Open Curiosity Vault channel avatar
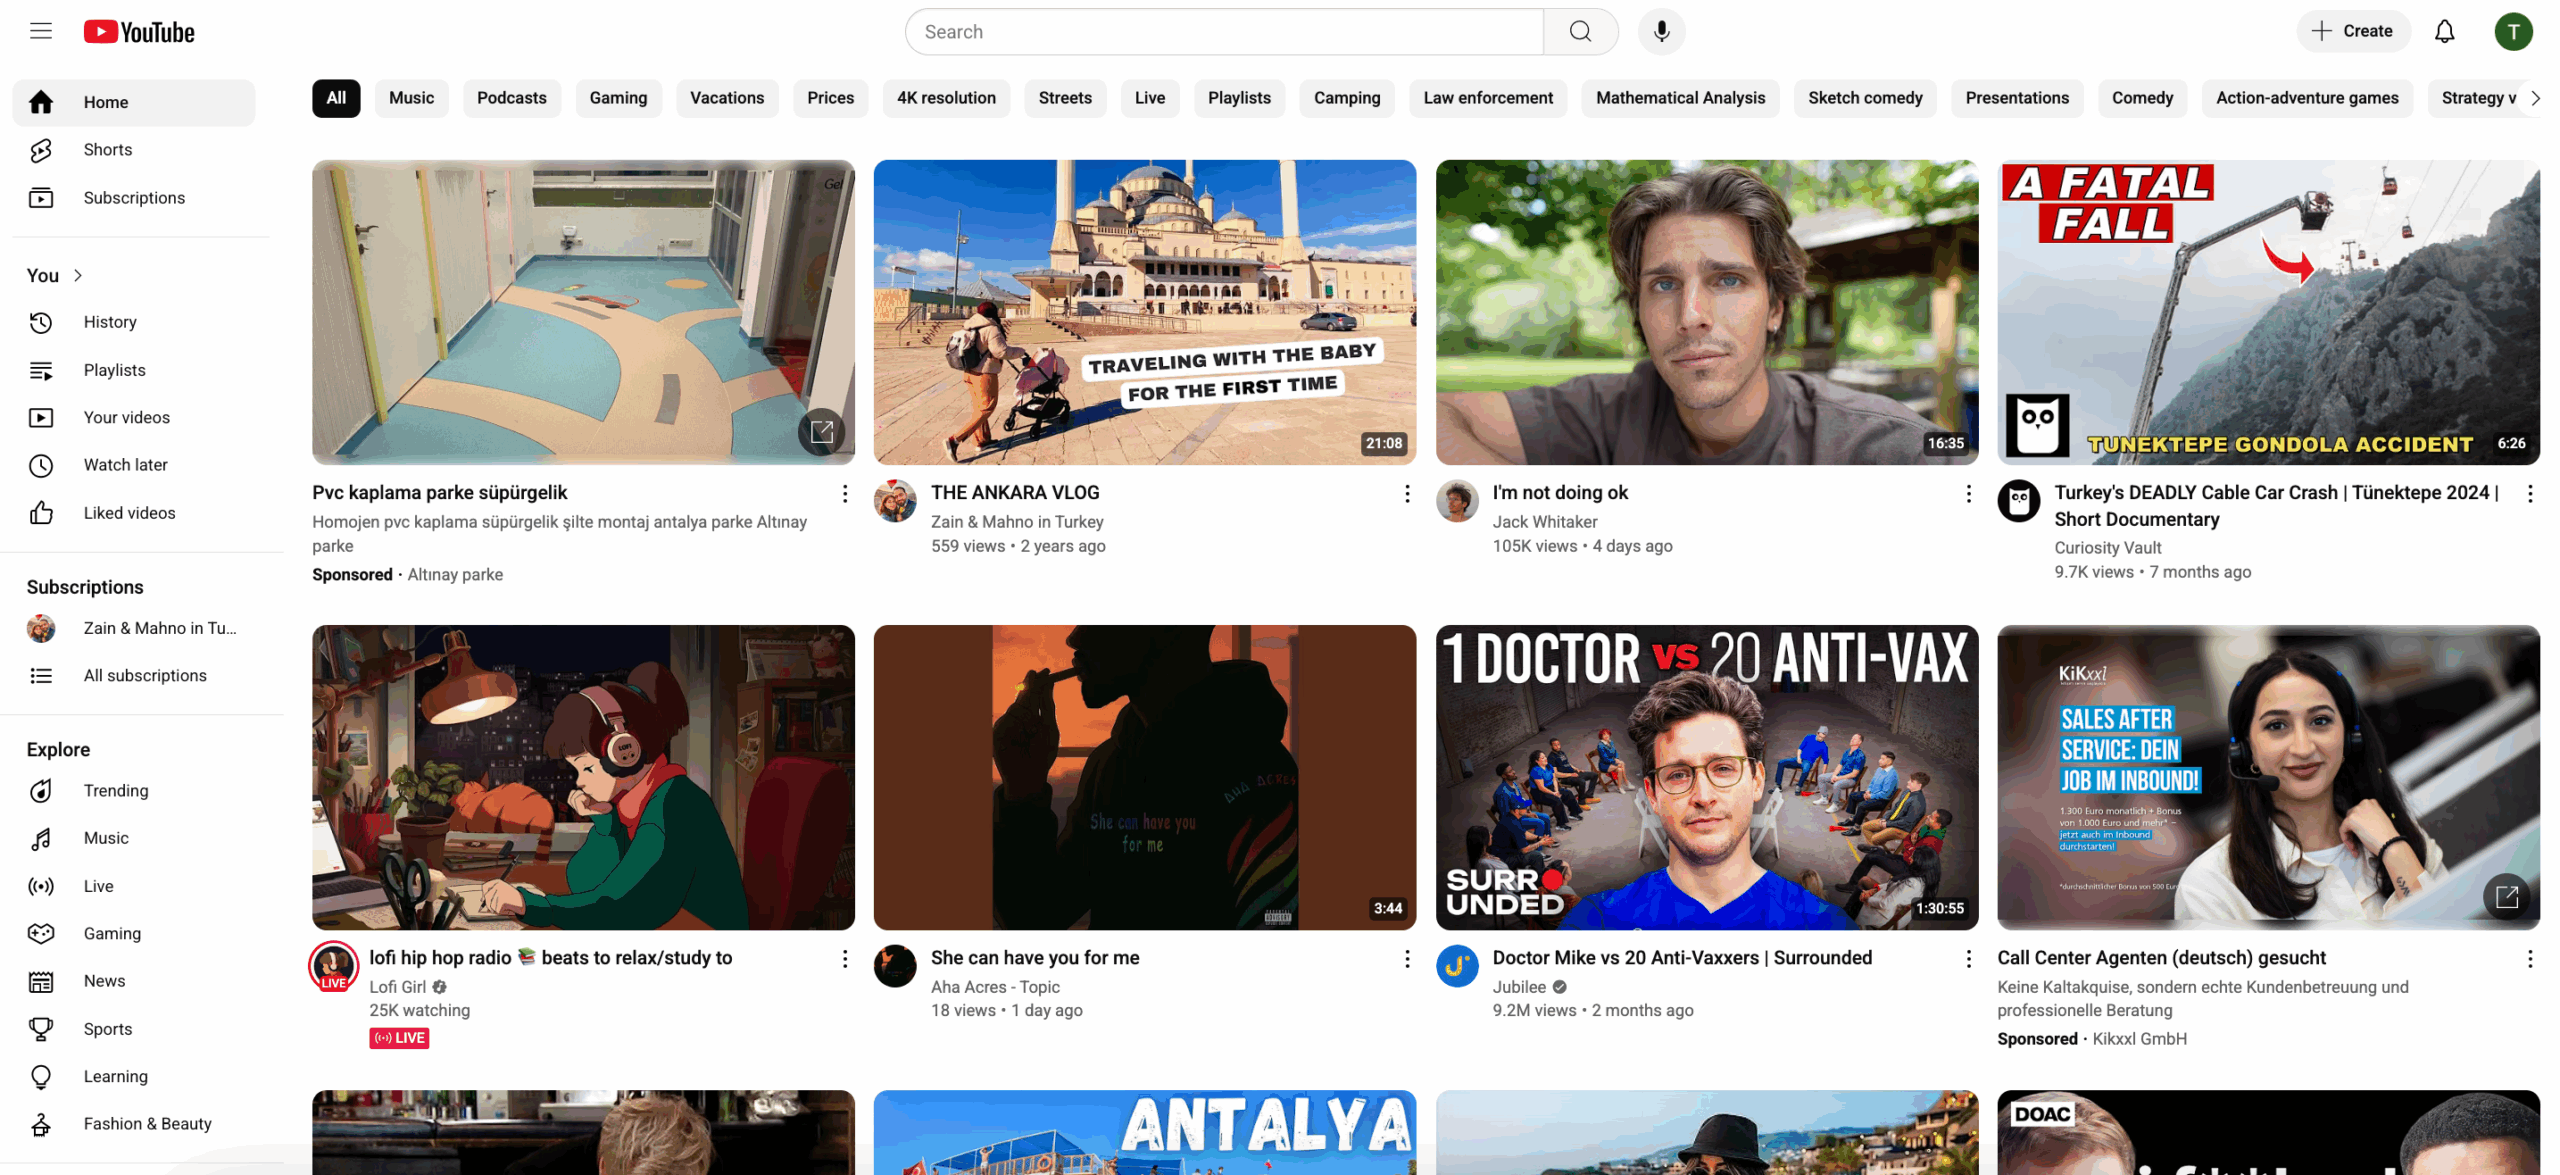The width and height of the screenshot is (2560, 1175). (x=2018, y=502)
